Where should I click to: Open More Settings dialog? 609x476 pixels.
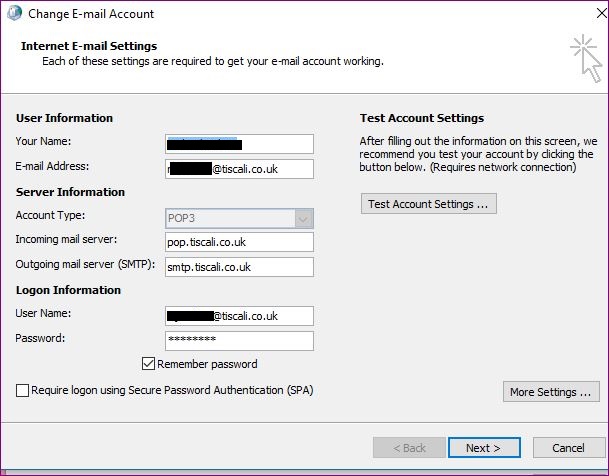click(553, 392)
